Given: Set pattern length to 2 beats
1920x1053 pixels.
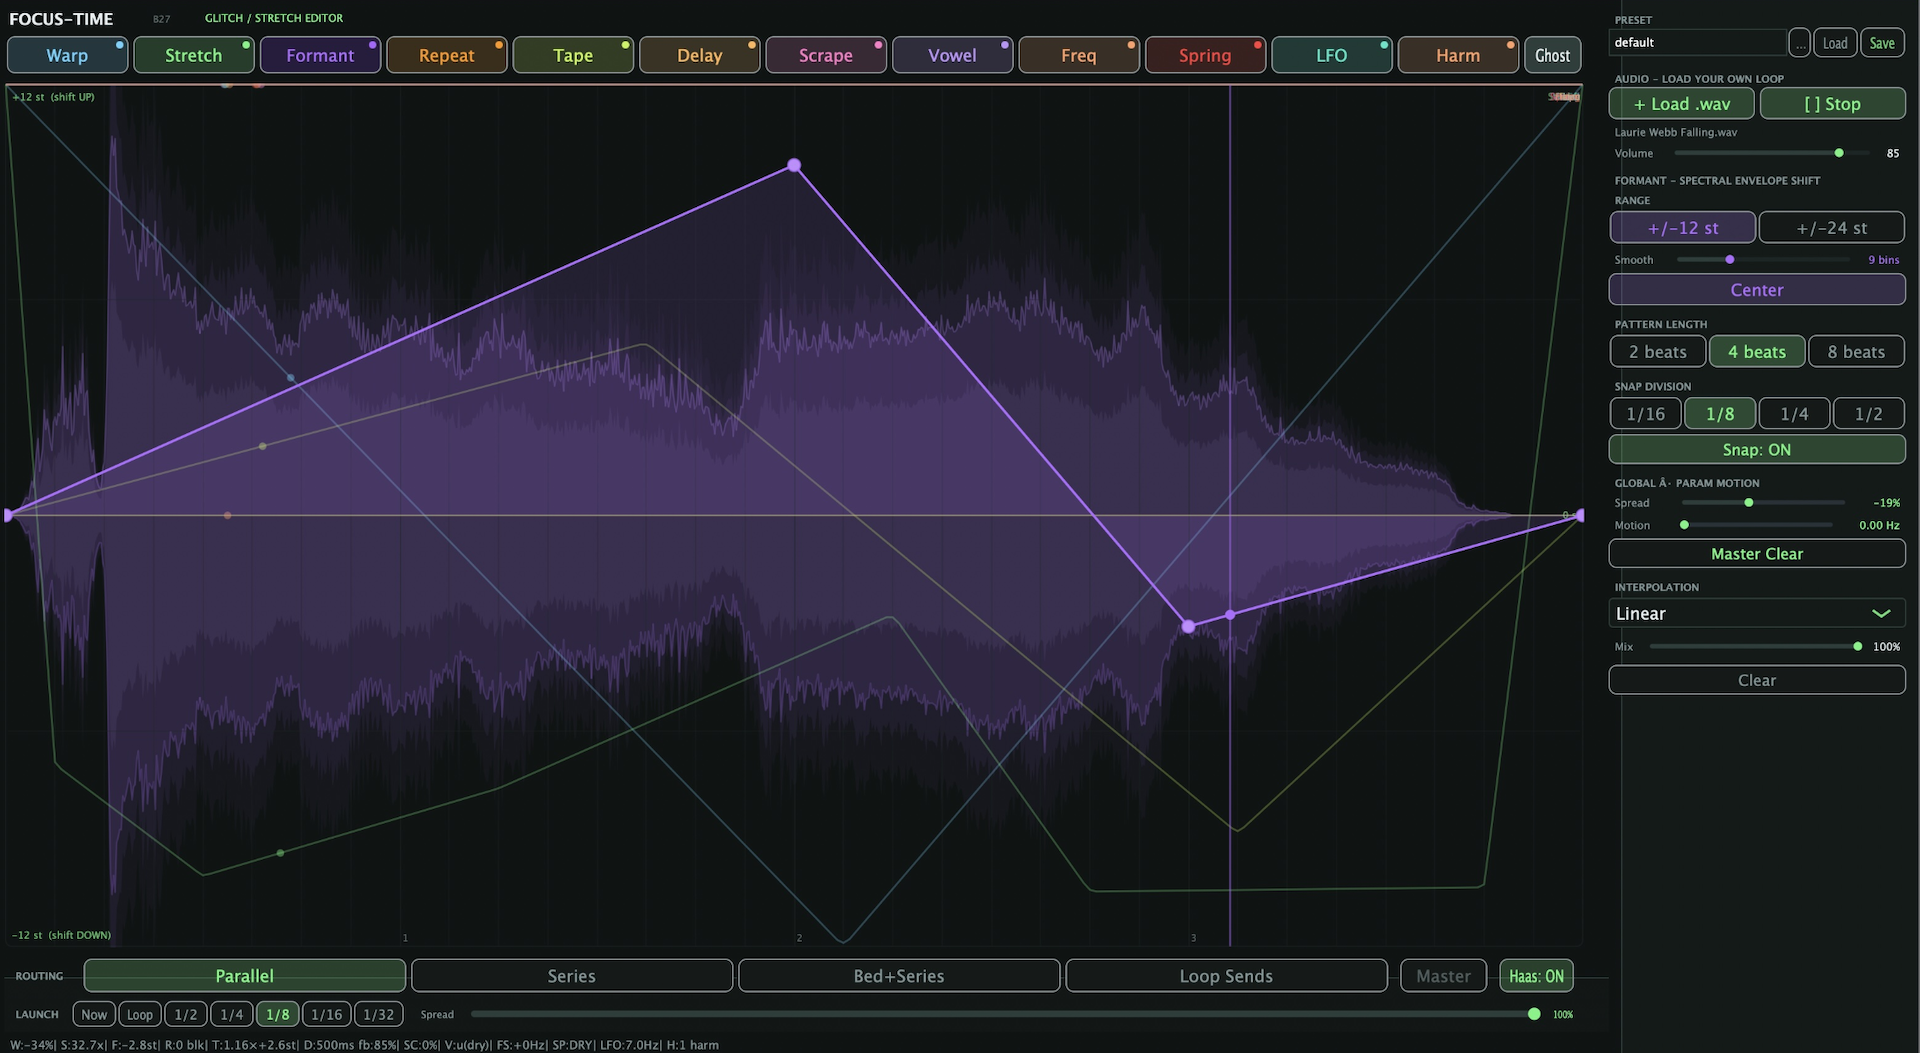Looking at the screenshot, I should [1657, 352].
